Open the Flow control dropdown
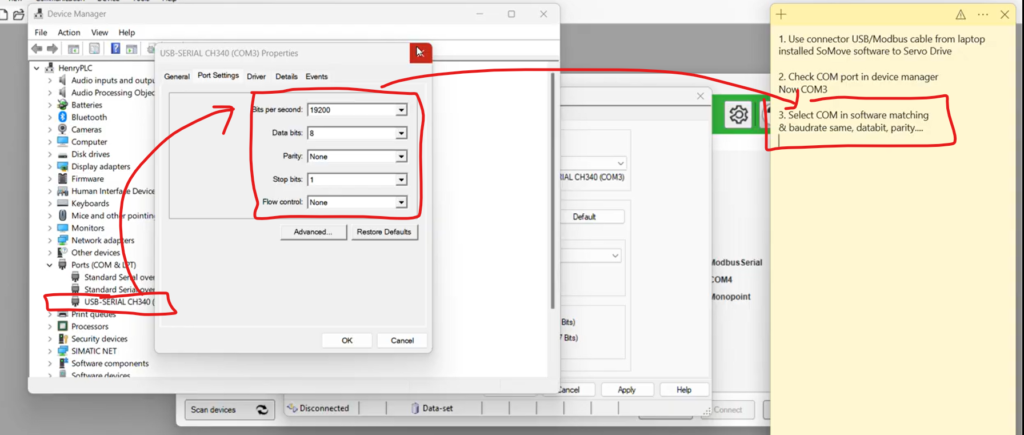Screen dimensions: 1024x435 click(x=401, y=203)
